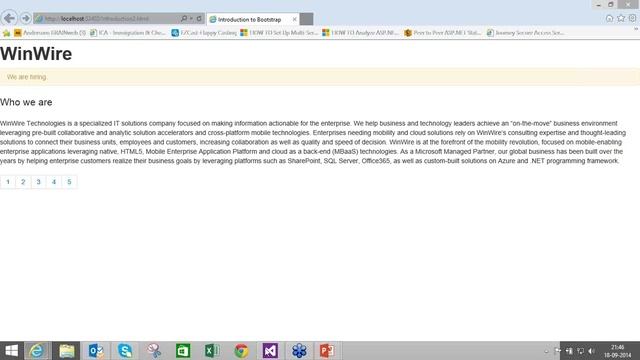This screenshot has width=640, height=360.
Task: Open address bar autocomplete dropdown arrow
Action: pos(191,18)
